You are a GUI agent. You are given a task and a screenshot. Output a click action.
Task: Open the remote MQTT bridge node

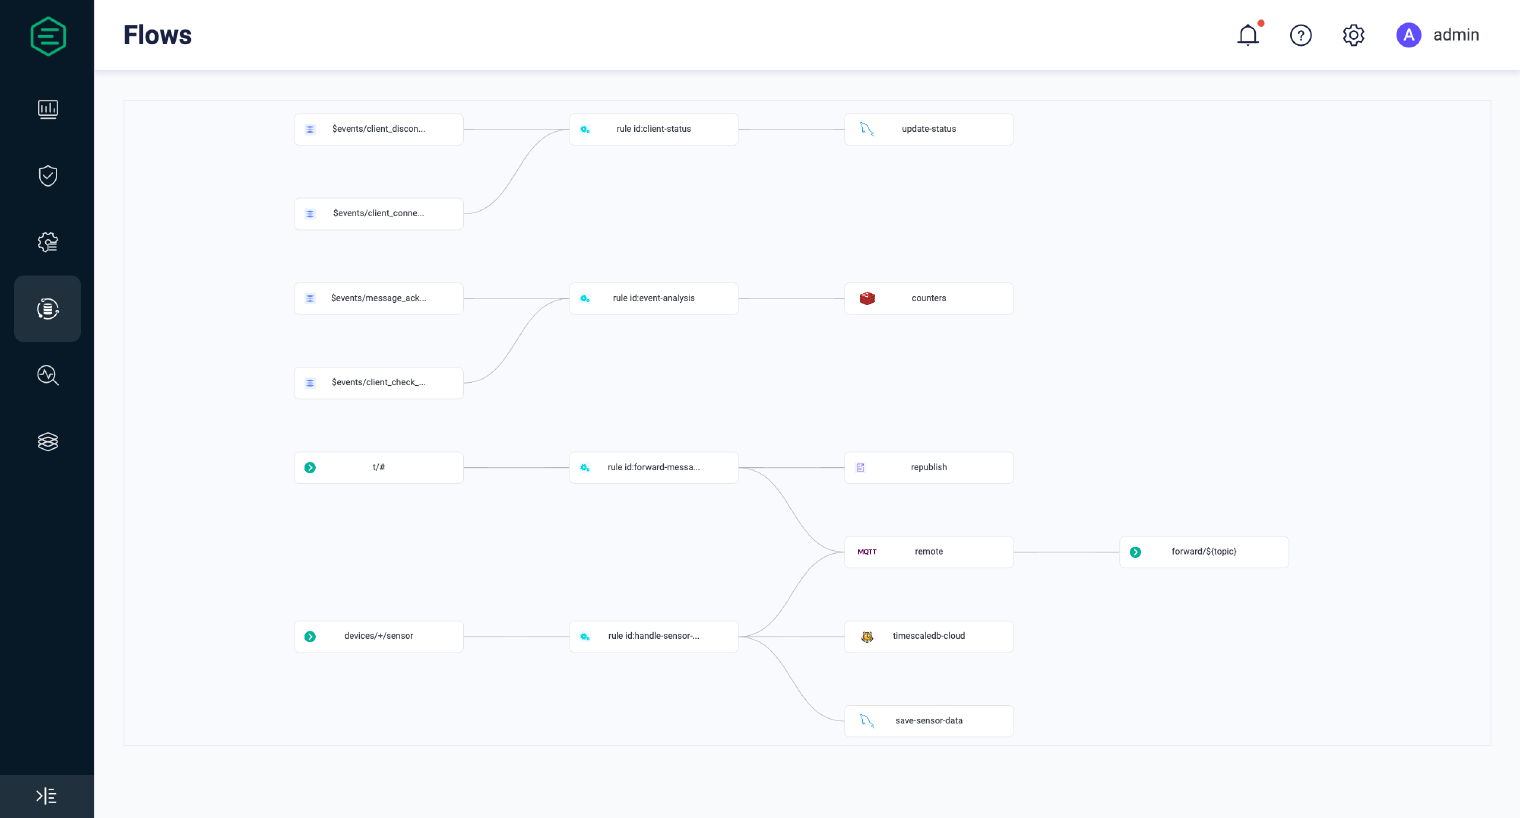929,552
